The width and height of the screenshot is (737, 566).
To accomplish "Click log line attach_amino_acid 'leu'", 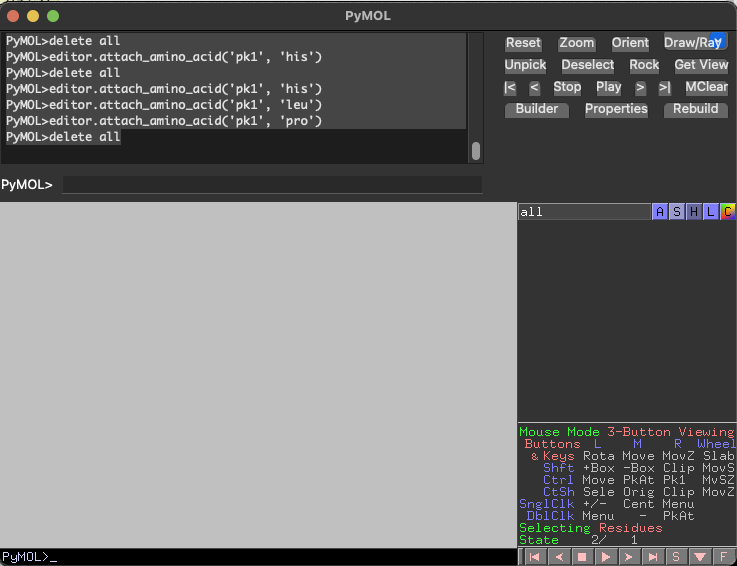I will coord(164,105).
